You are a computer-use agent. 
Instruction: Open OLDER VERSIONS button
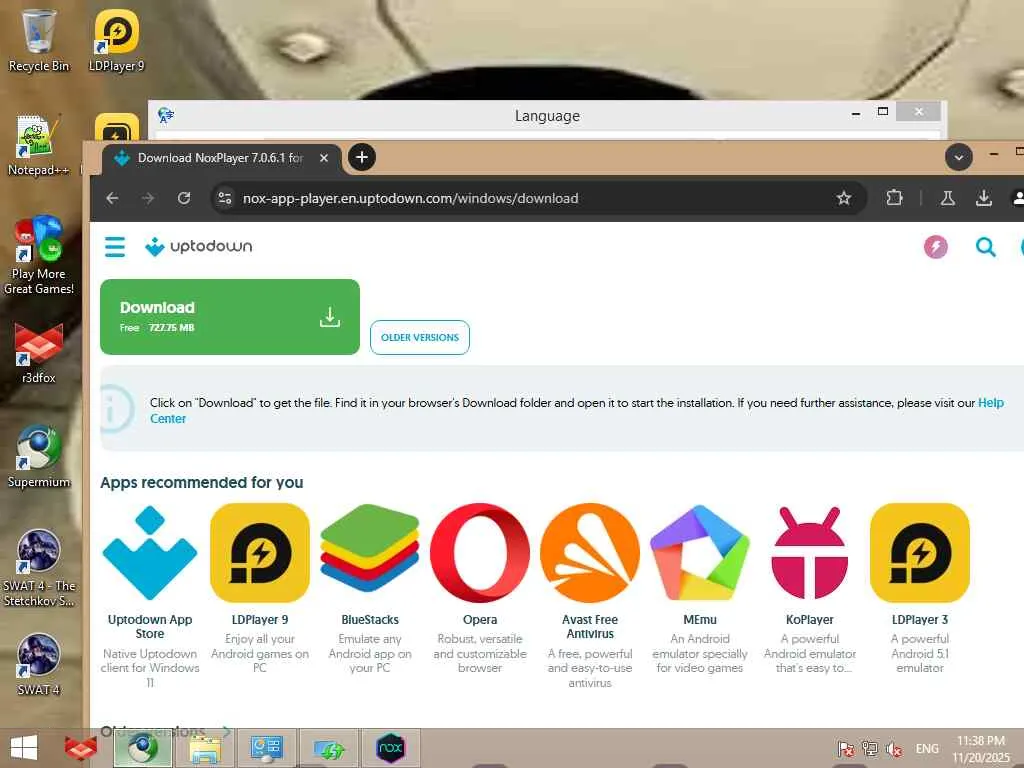pyautogui.click(x=420, y=338)
